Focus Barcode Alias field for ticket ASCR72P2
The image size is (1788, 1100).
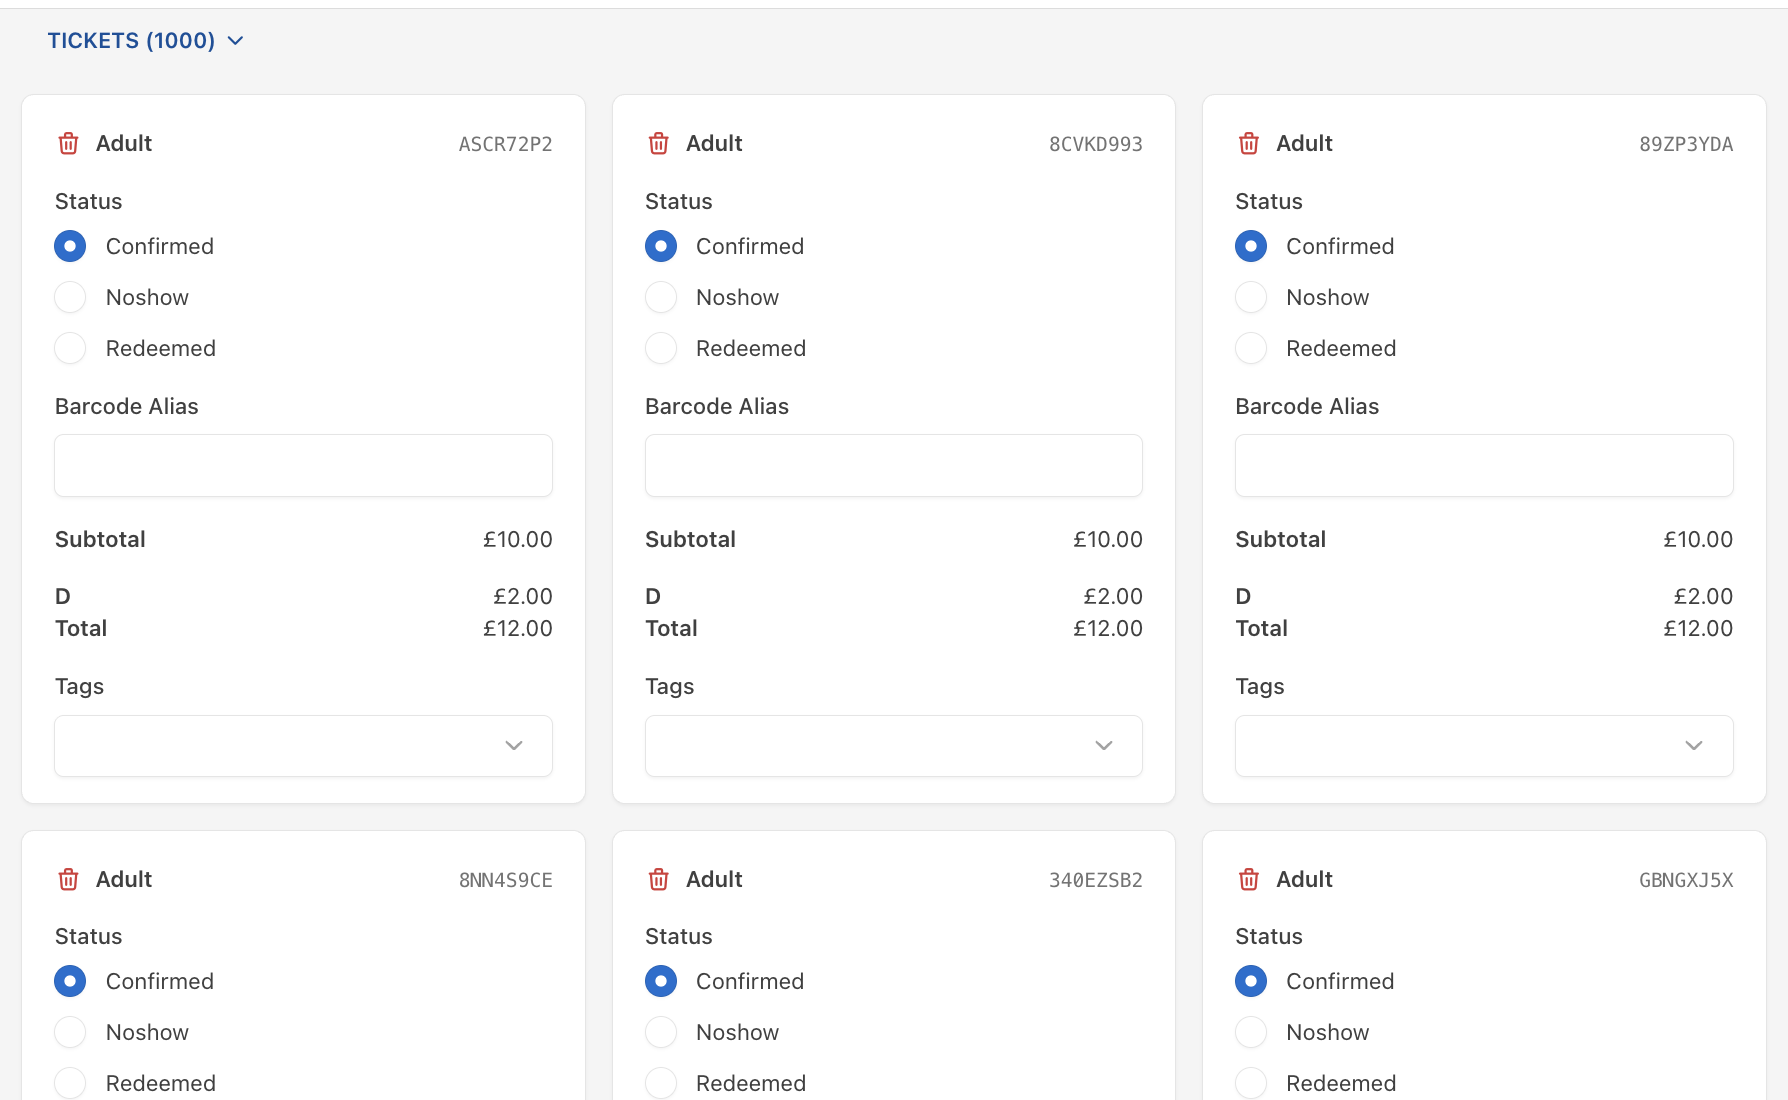(303, 465)
